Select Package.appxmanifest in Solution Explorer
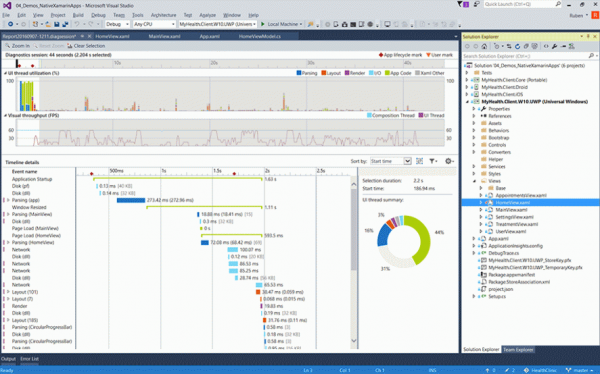Viewport: 600px width, 374px height. pos(512,275)
